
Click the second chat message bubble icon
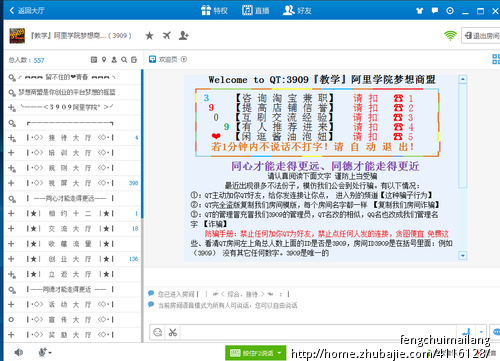tap(151, 304)
